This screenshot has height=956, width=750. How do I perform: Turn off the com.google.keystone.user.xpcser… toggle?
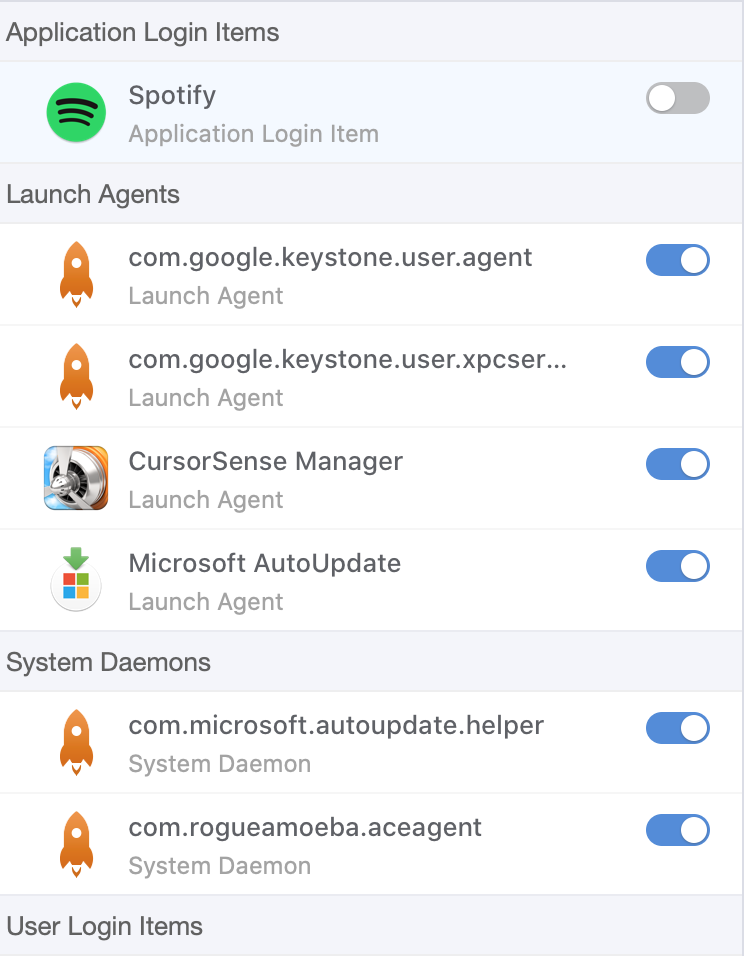point(677,362)
